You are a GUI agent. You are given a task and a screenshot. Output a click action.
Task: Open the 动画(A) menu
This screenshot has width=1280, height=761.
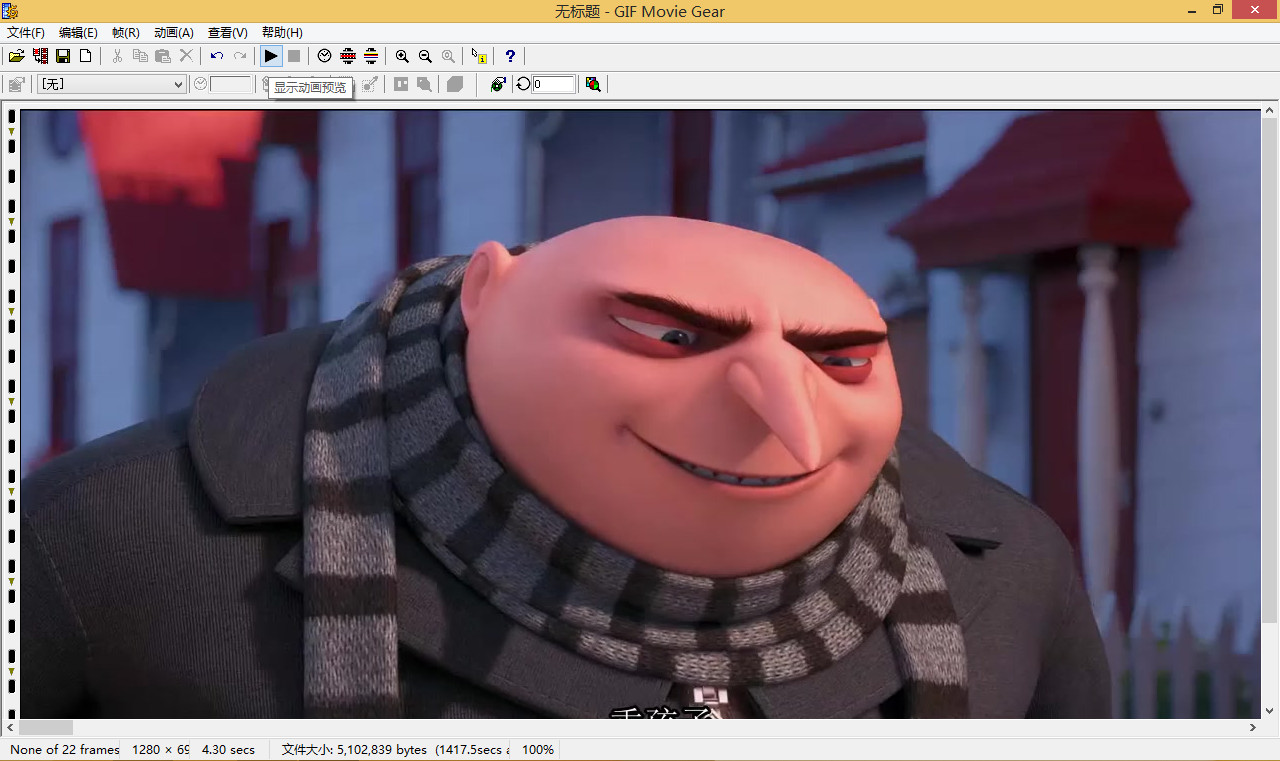pos(174,33)
